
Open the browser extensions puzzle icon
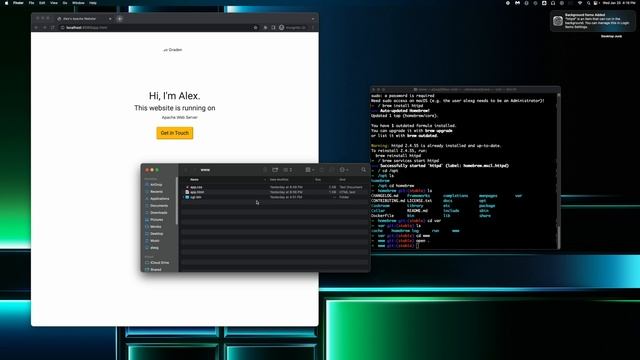click(265, 28)
